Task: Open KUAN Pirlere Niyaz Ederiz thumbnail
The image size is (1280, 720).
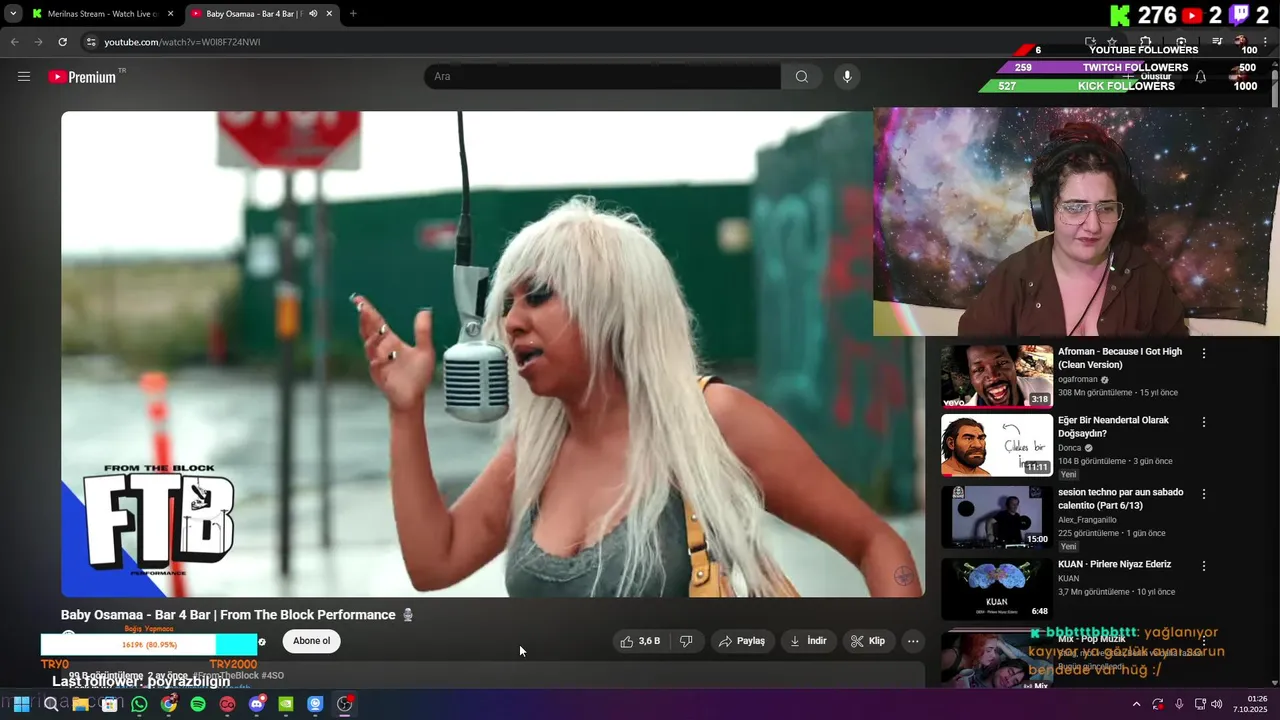Action: [997, 589]
